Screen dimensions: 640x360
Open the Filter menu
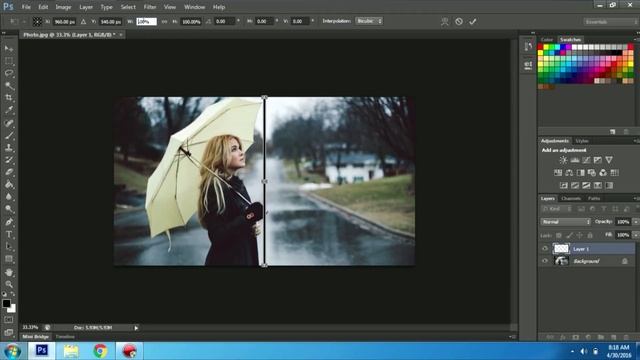point(150,7)
